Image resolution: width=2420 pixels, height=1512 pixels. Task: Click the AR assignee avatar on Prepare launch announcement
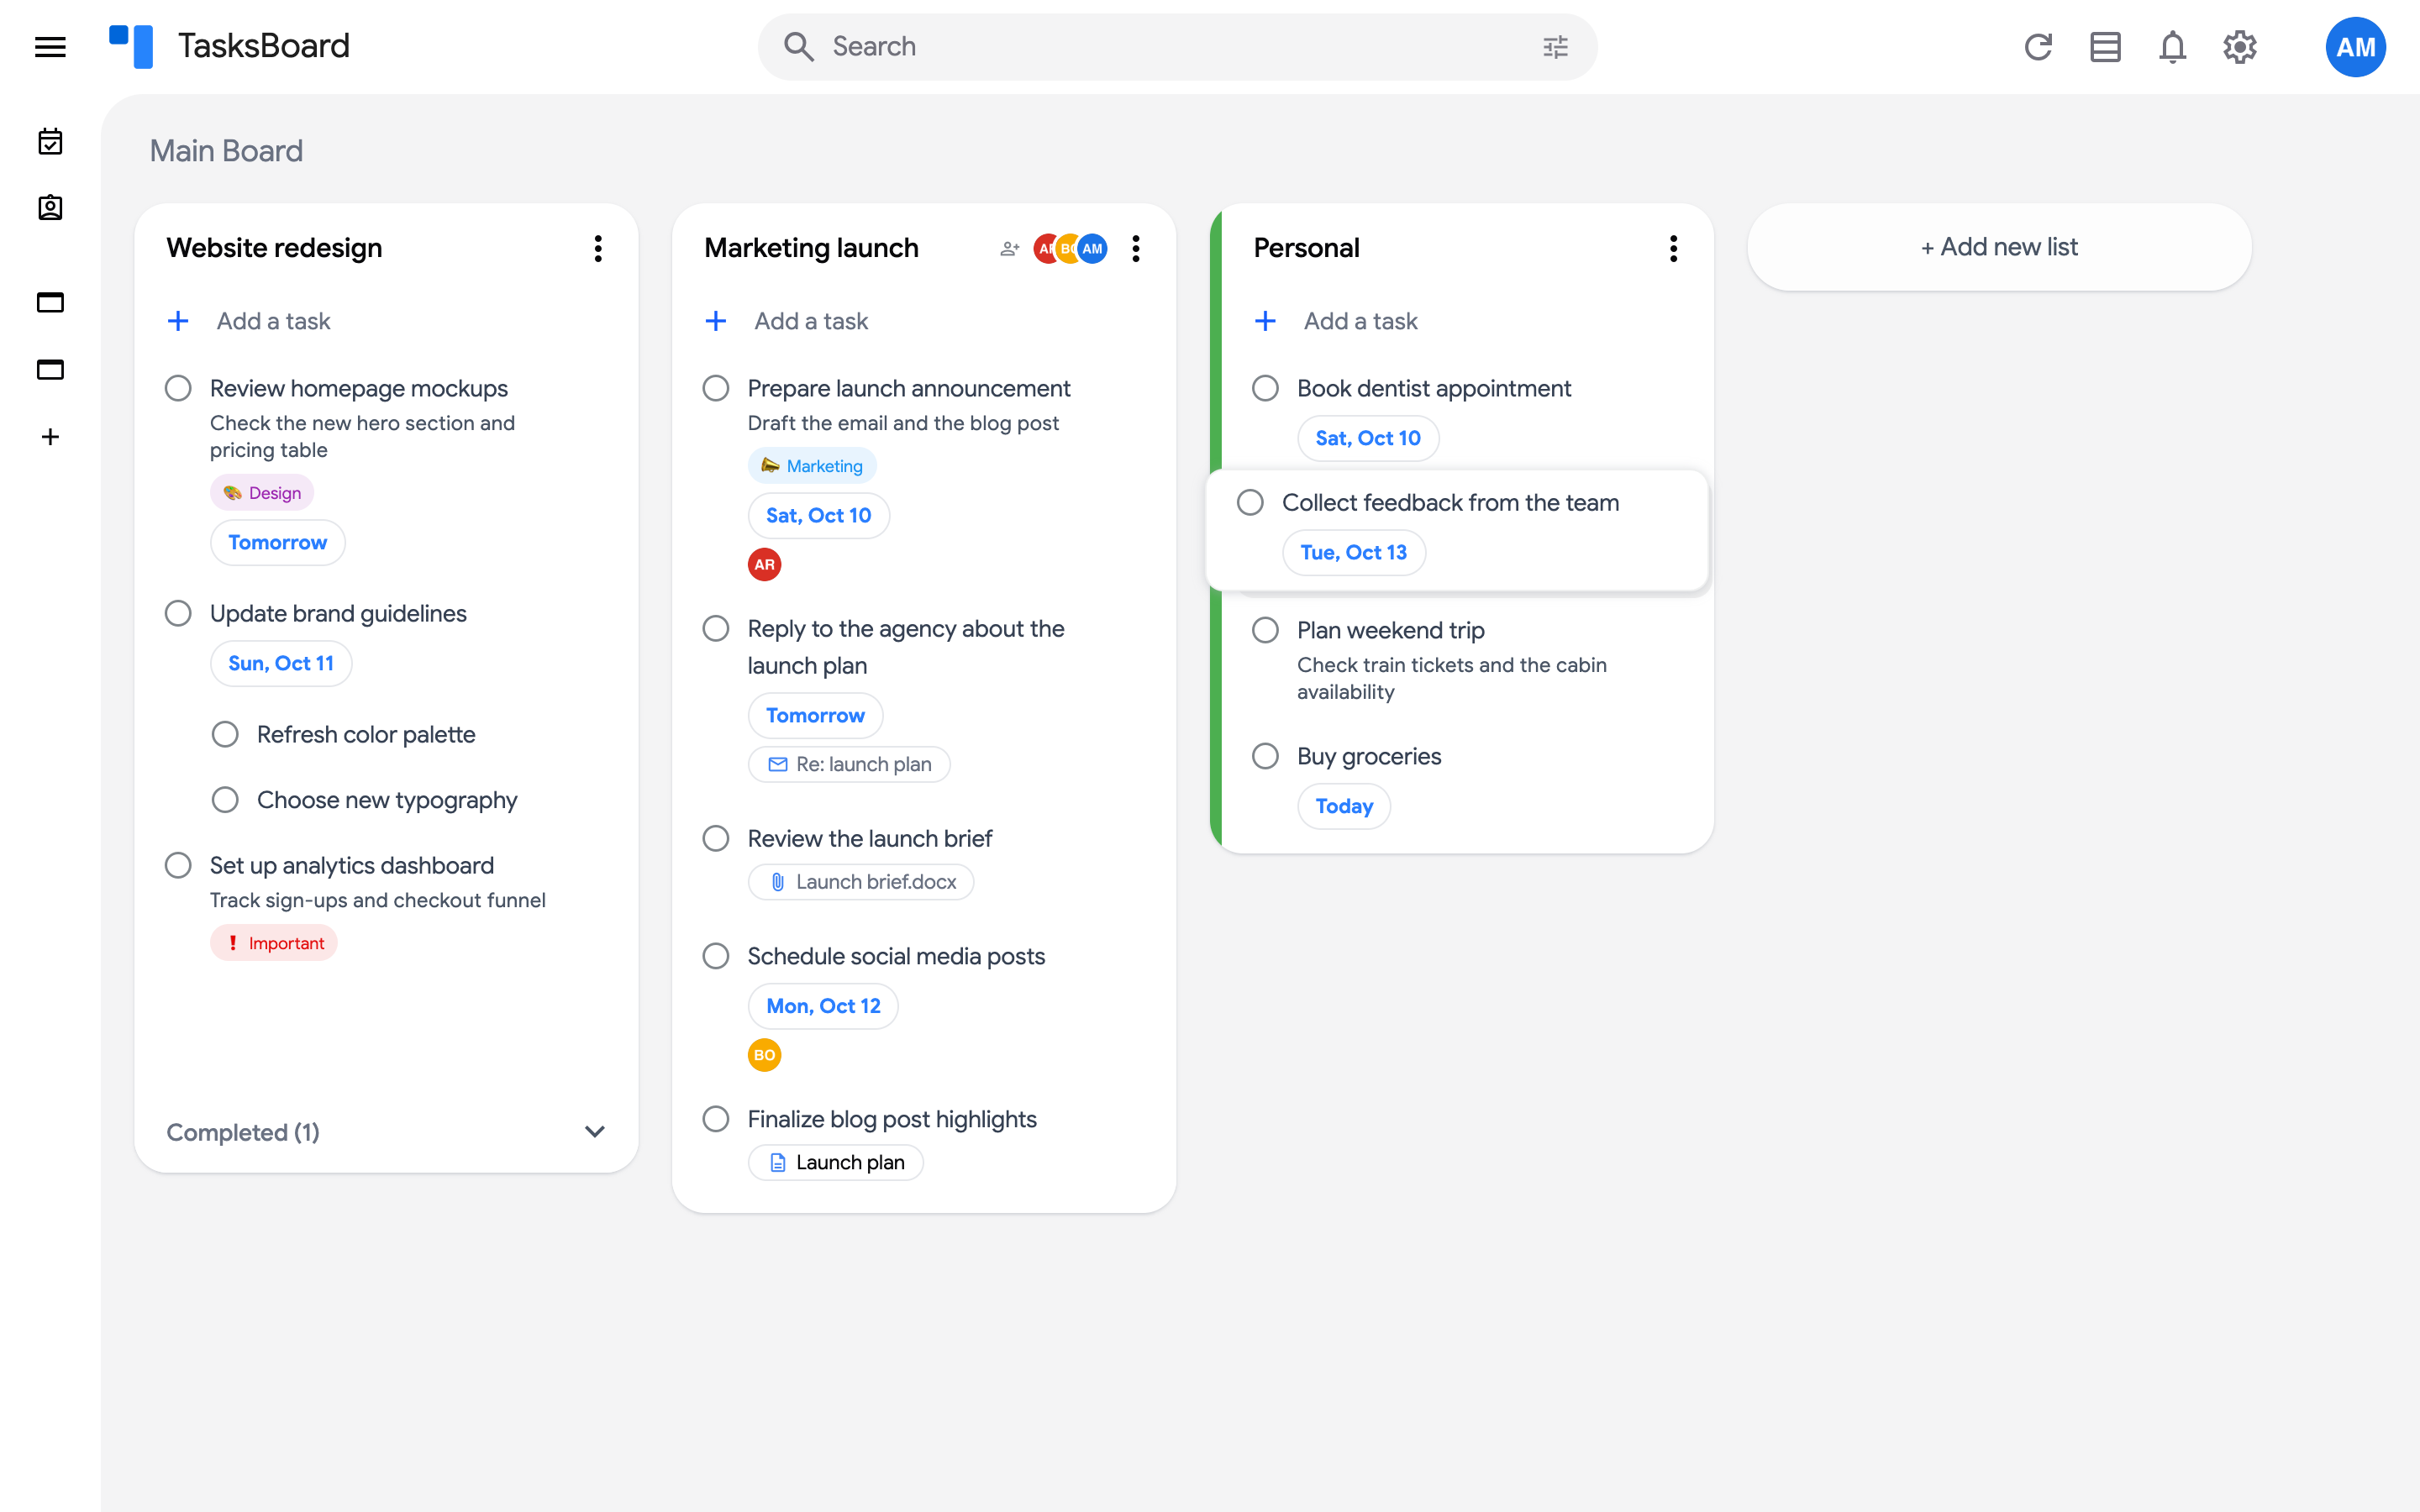(x=764, y=565)
